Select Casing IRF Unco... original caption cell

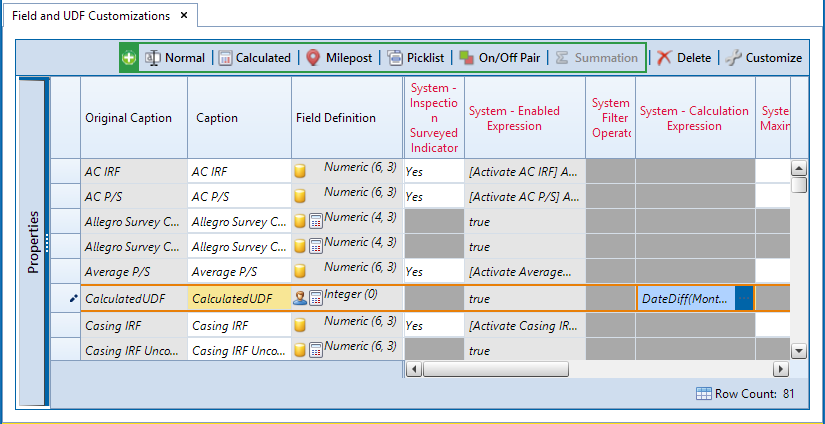pyautogui.click(x=134, y=350)
